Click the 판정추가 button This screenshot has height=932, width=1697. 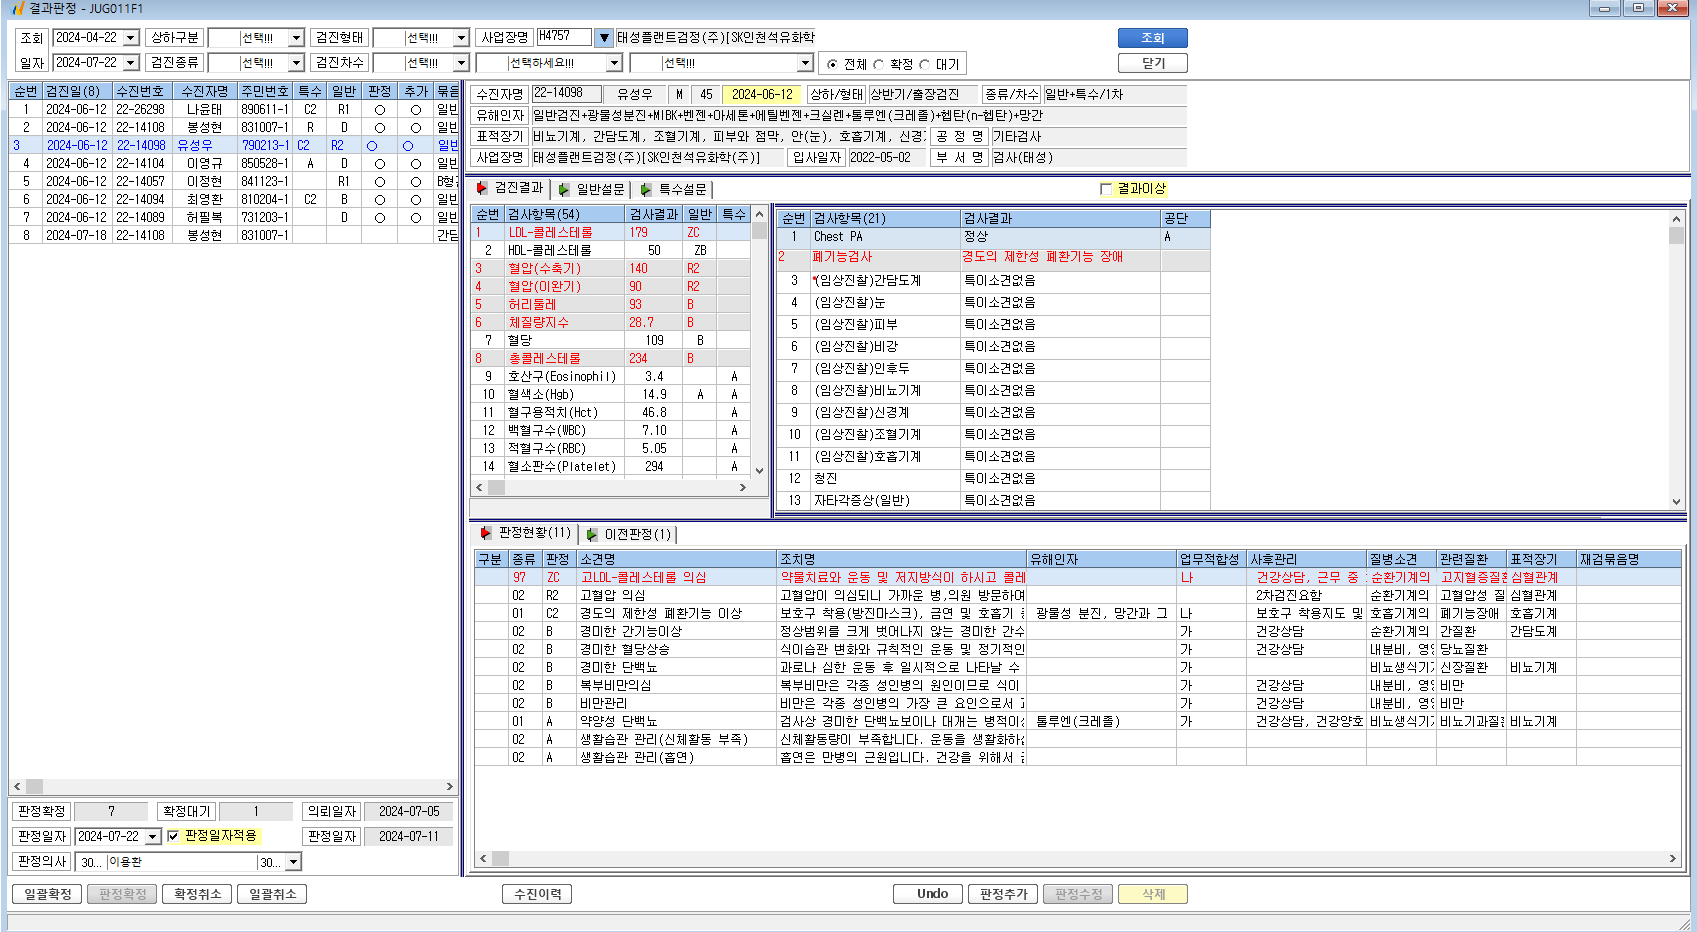tap(1003, 894)
